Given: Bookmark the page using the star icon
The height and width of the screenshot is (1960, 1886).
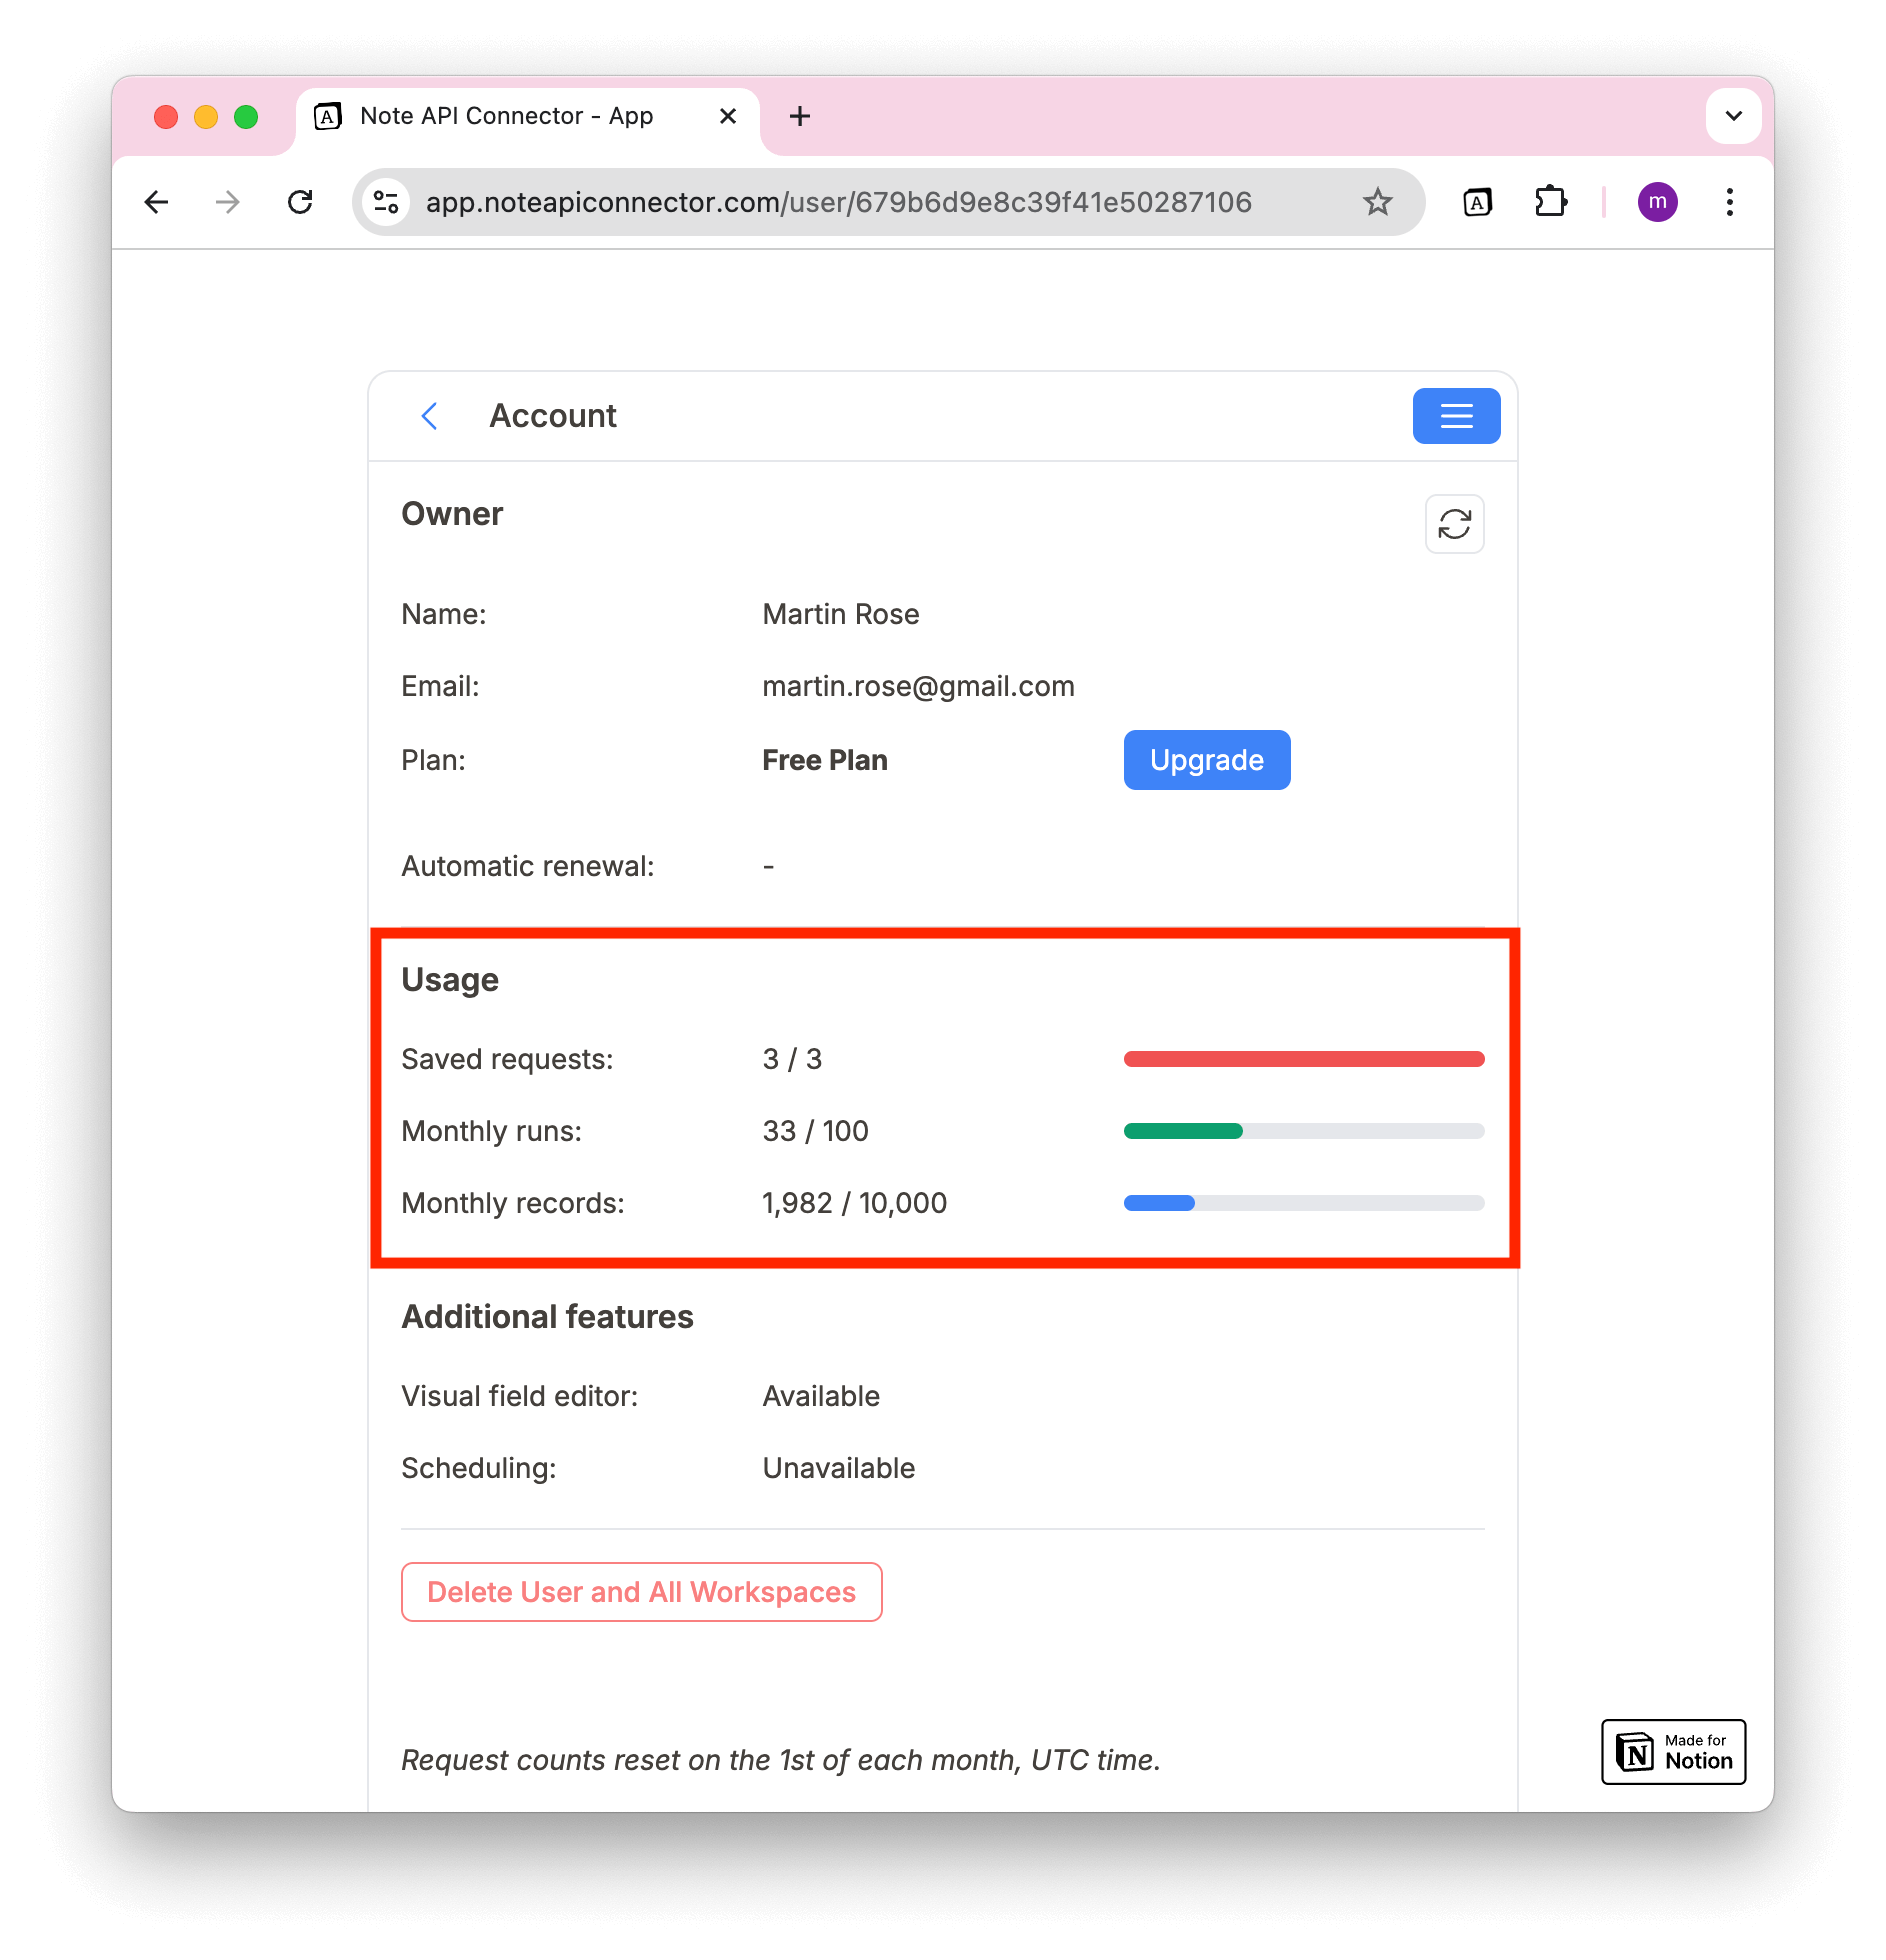Looking at the screenshot, I should [1378, 202].
